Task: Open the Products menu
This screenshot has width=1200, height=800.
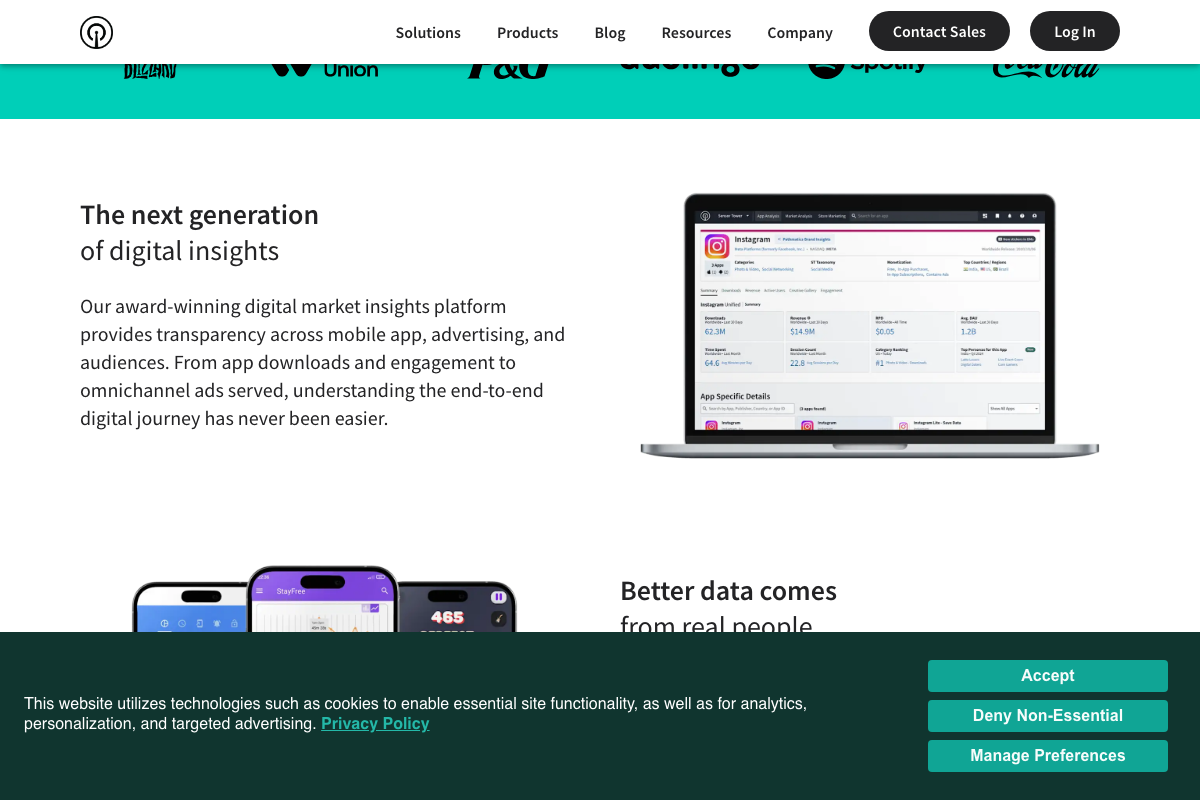Action: [x=527, y=32]
